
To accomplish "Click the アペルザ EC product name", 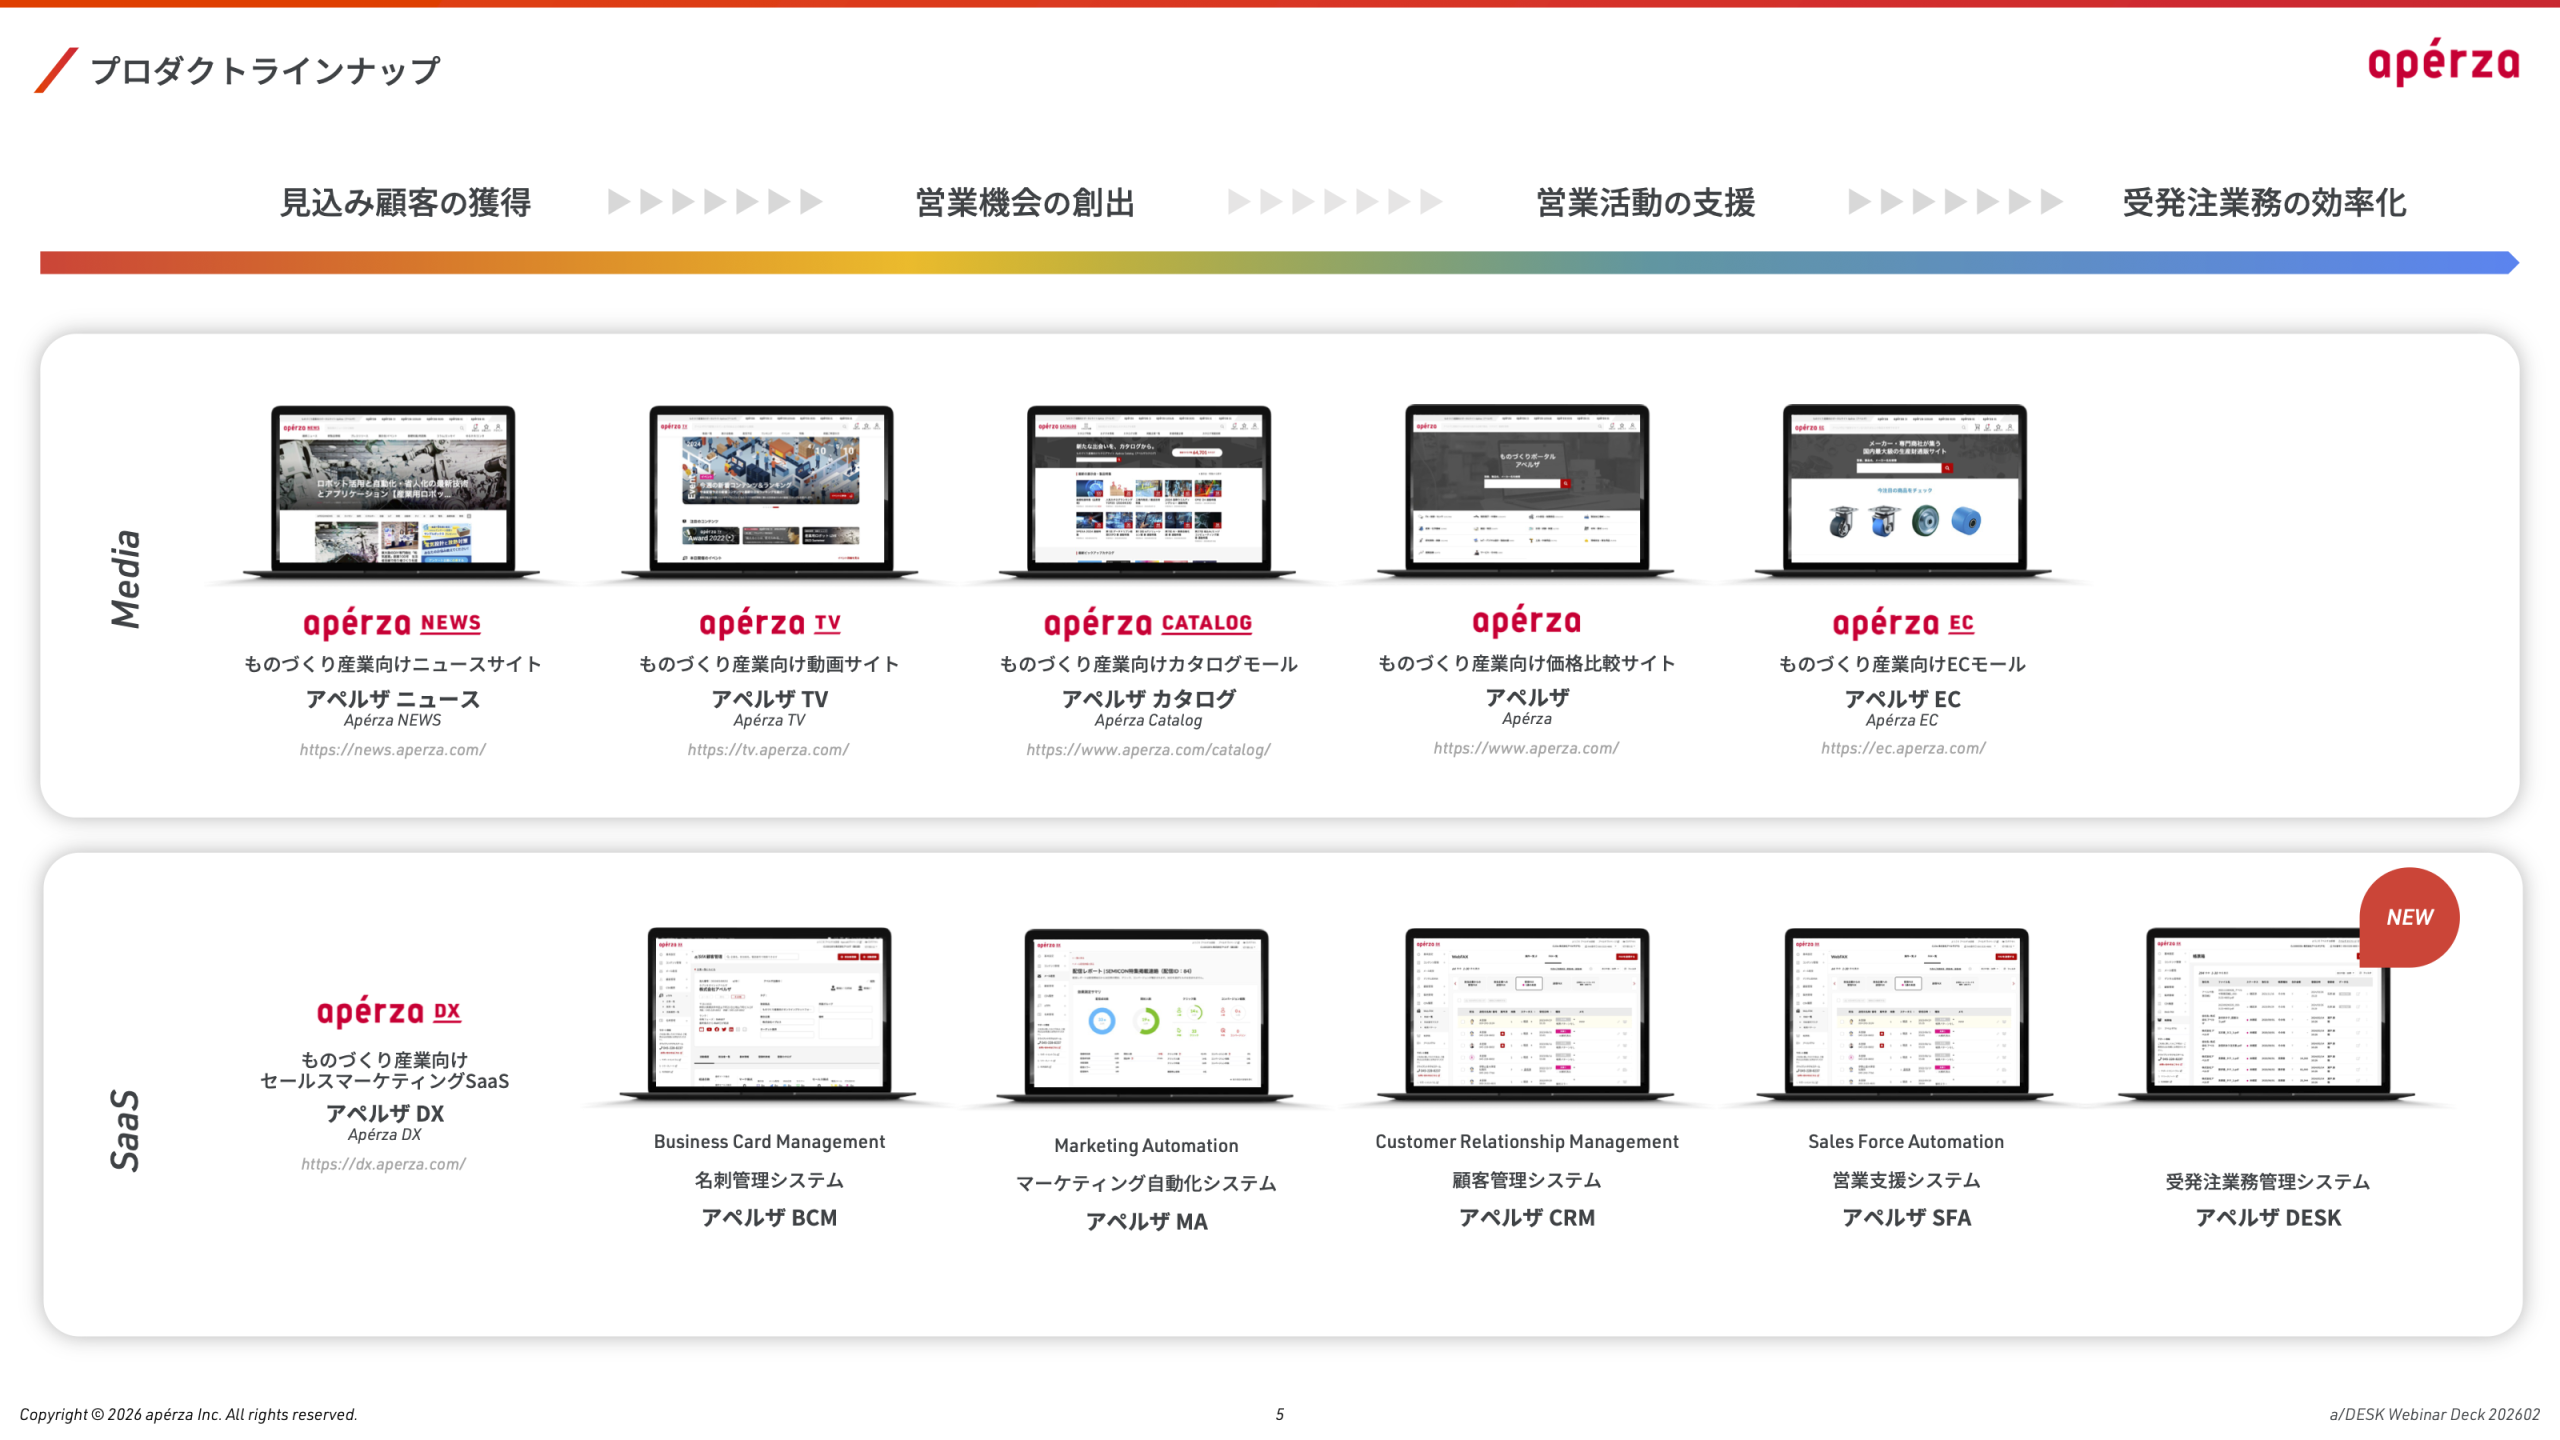I will (x=1902, y=698).
